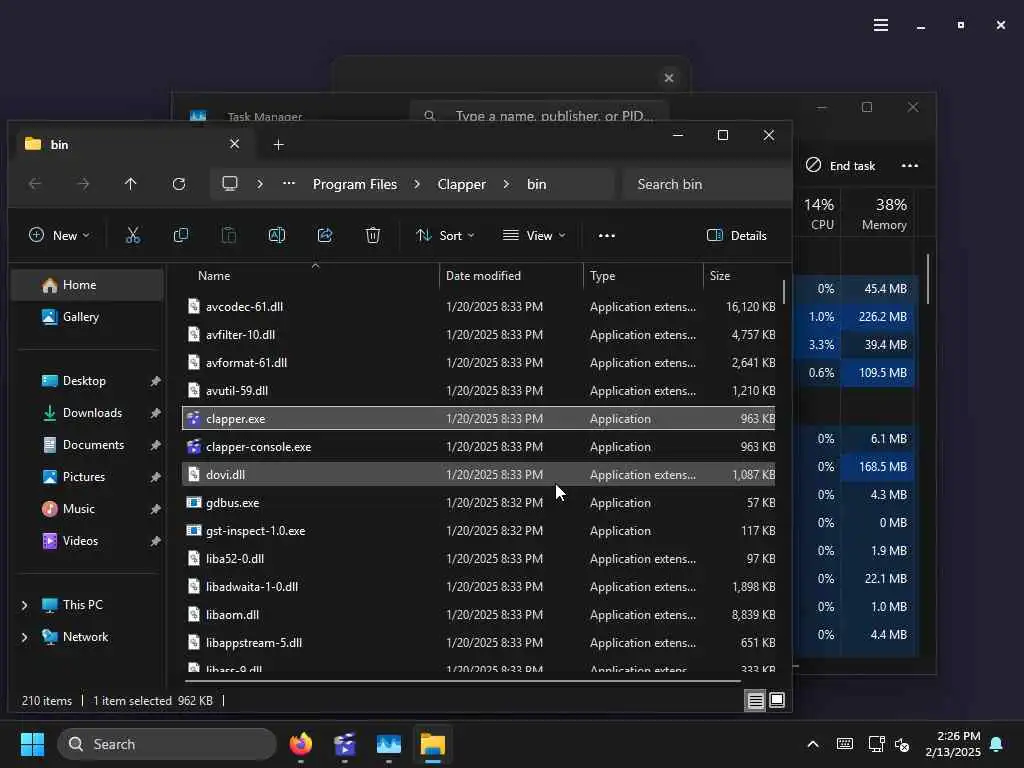Sort by Date modified column header
Image resolution: width=1024 pixels, height=768 pixels.
click(x=511, y=276)
